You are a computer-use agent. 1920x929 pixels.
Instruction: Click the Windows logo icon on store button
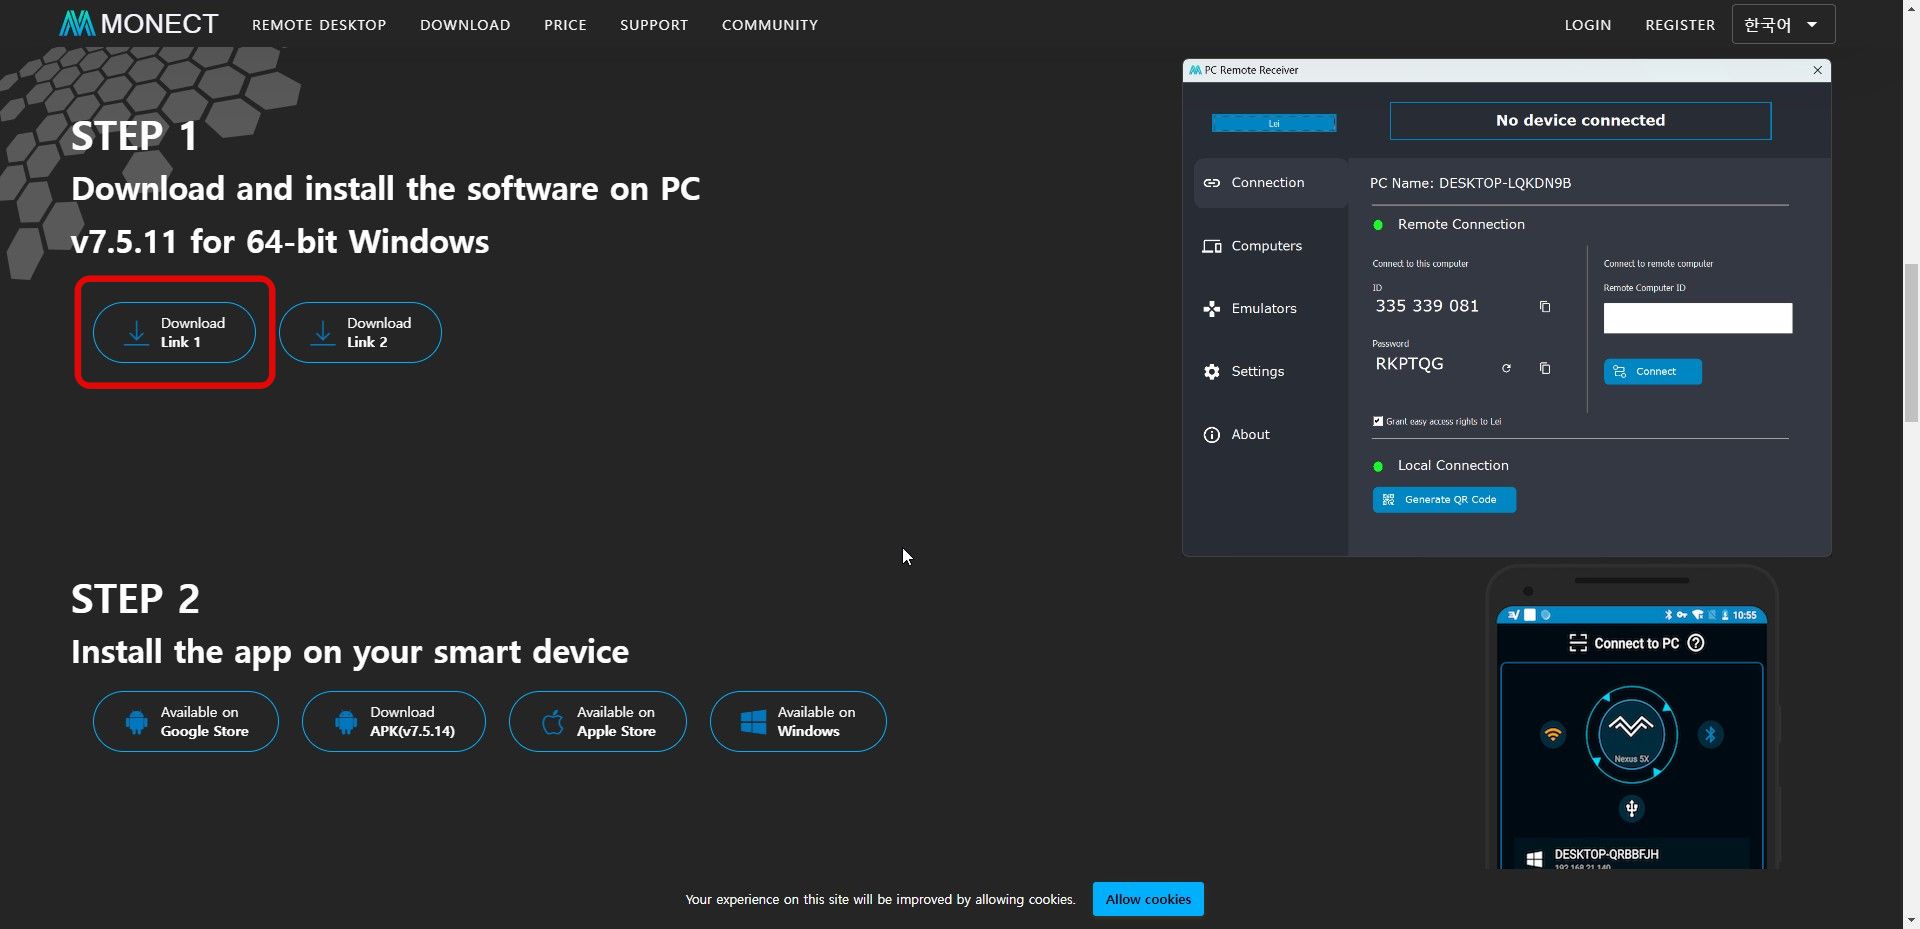click(753, 722)
